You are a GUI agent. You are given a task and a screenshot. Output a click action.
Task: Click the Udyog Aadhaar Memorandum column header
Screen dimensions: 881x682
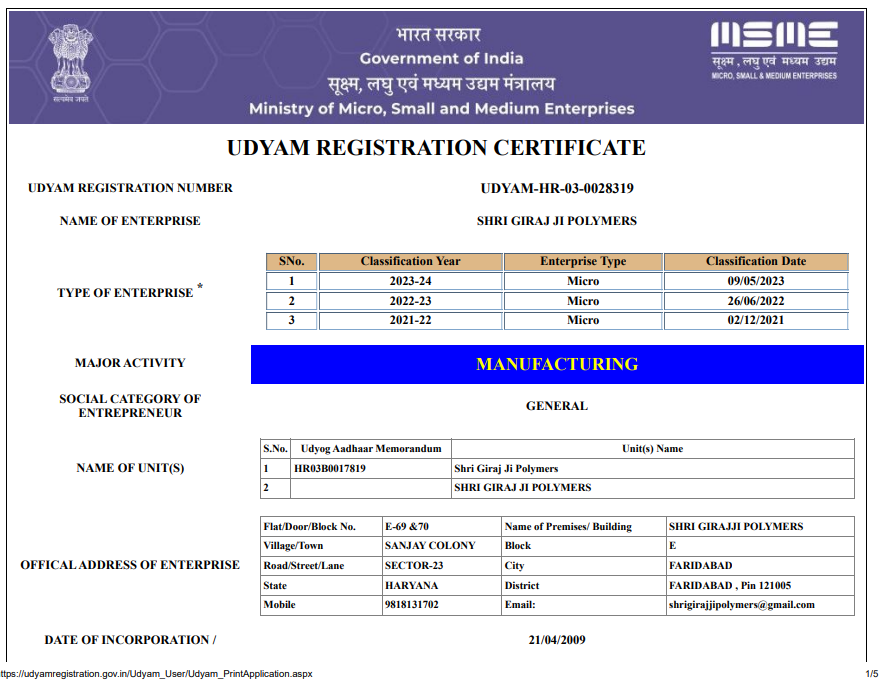371,449
